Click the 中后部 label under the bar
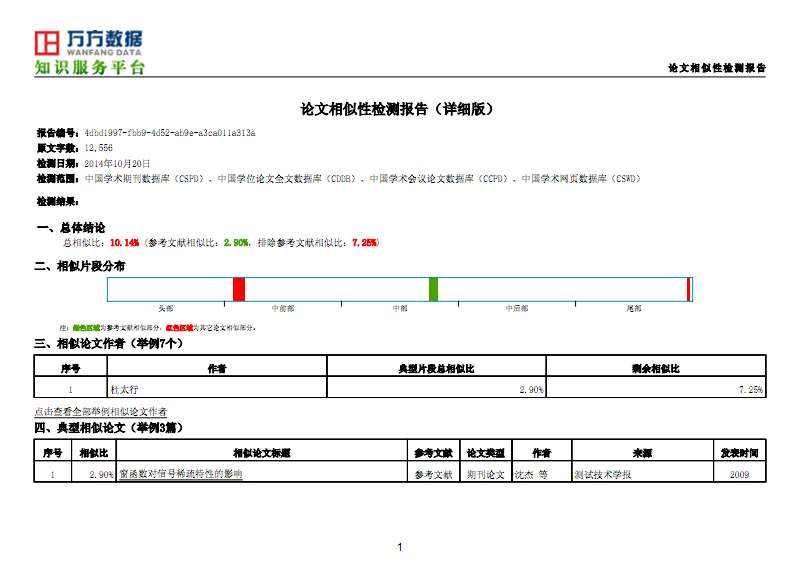This screenshot has width=800, height=565. point(517,308)
